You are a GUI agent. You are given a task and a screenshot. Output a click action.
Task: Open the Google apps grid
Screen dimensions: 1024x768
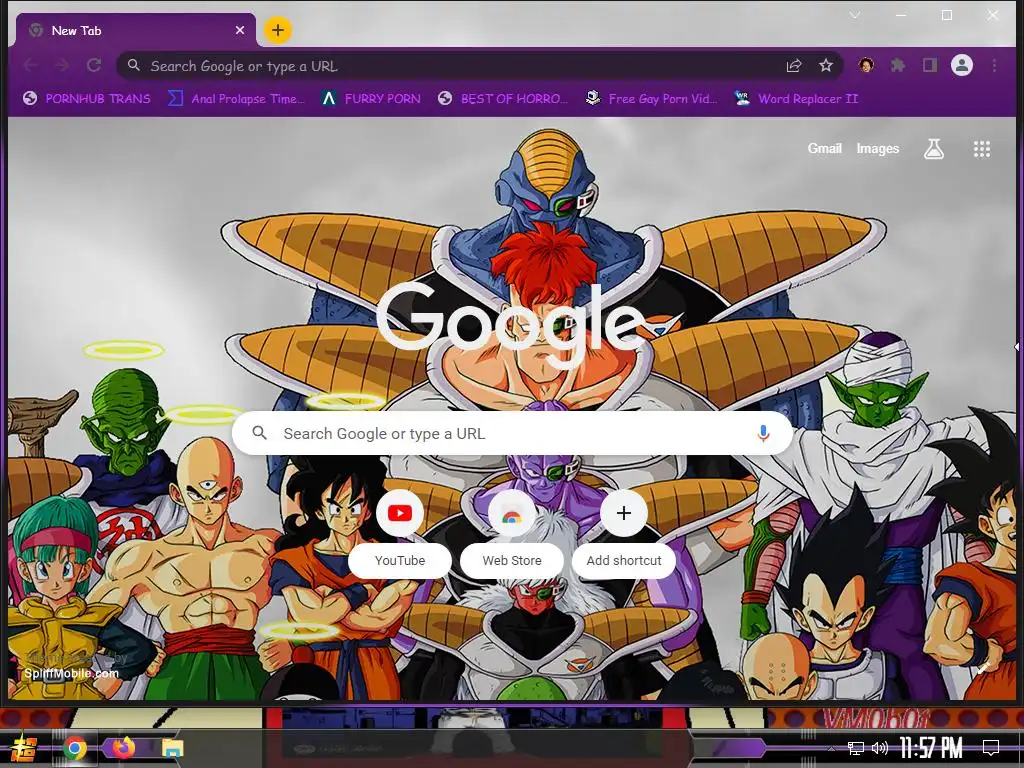pyautogui.click(x=982, y=149)
